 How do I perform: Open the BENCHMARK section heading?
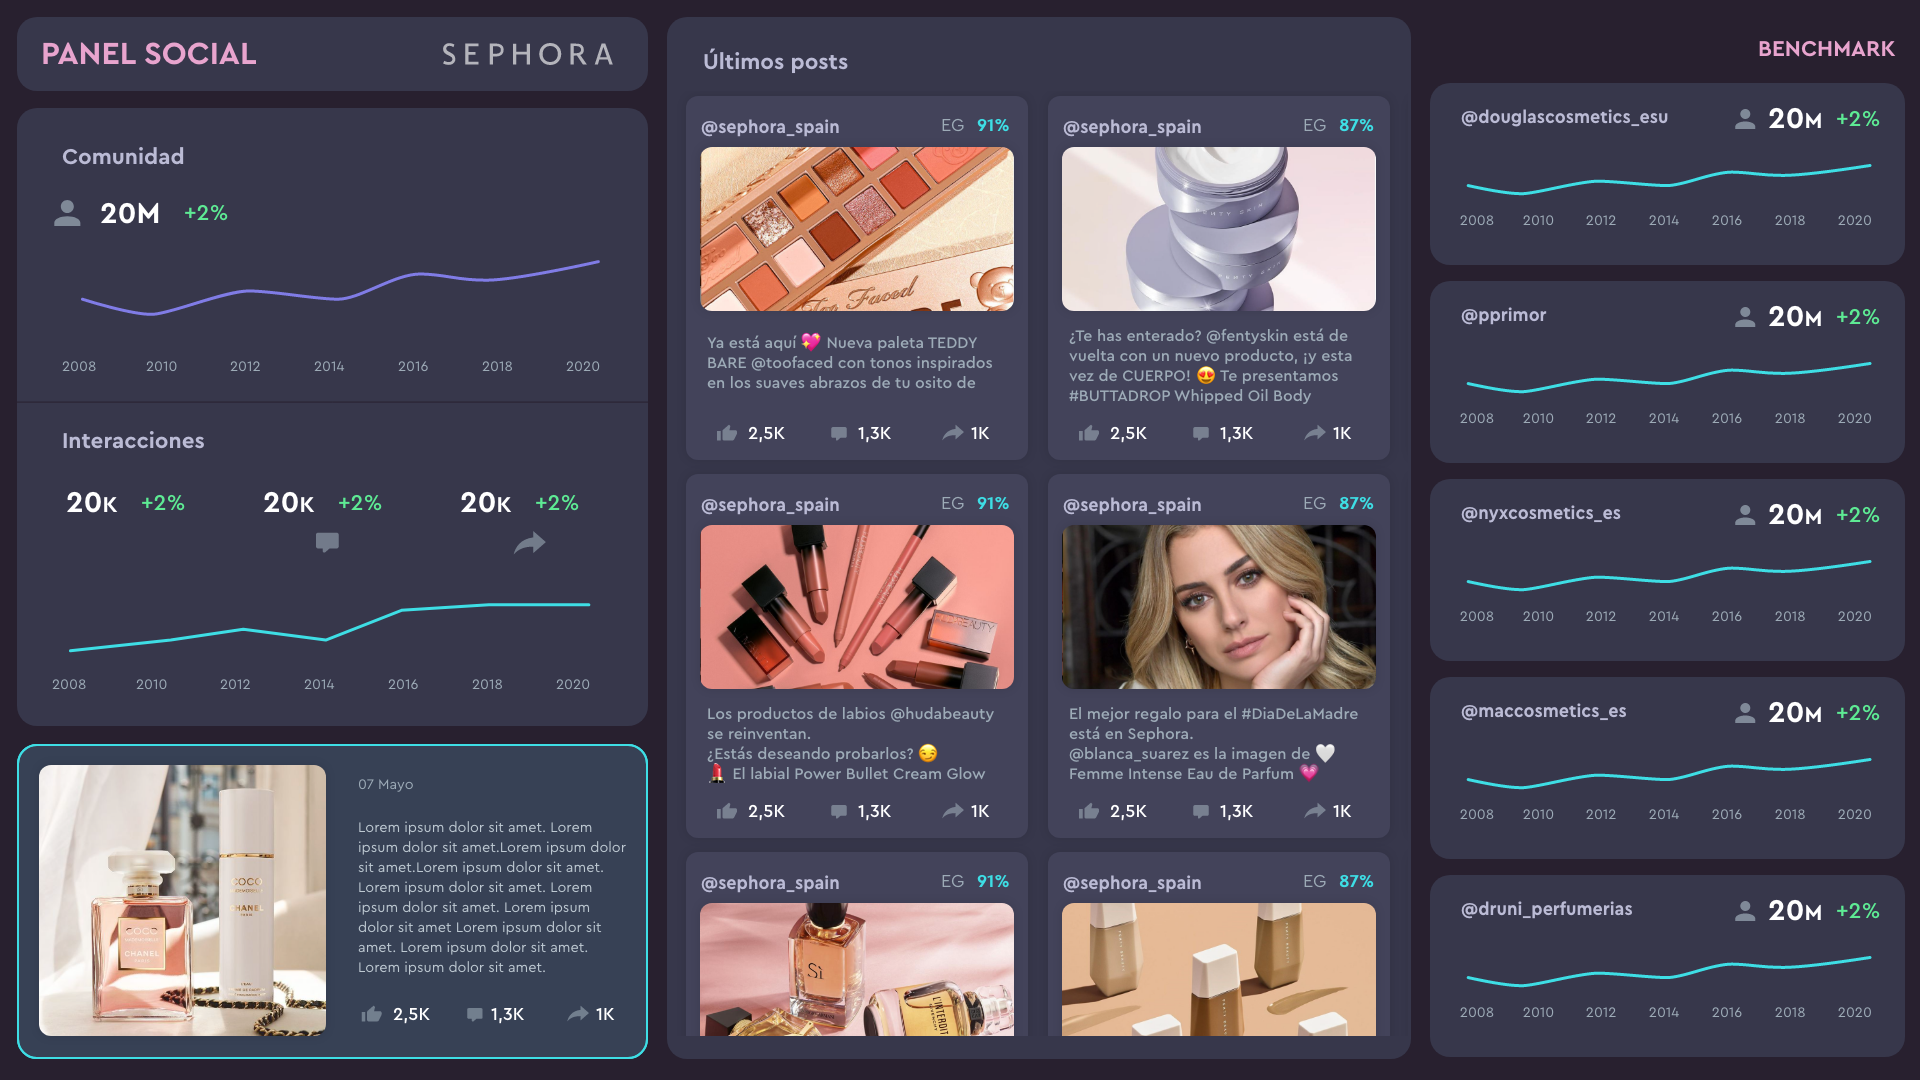pos(1826,49)
